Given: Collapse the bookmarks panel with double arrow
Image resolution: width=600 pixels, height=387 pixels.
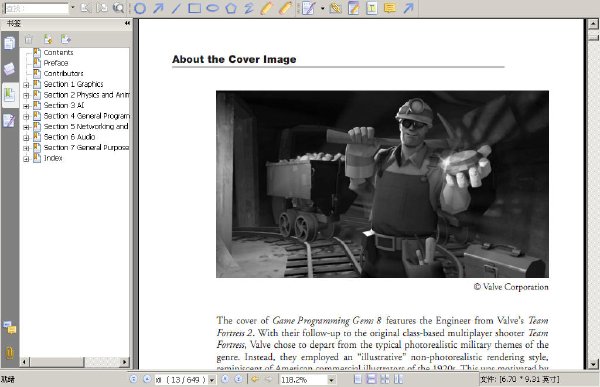Looking at the screenshot, I should point(127,23).
